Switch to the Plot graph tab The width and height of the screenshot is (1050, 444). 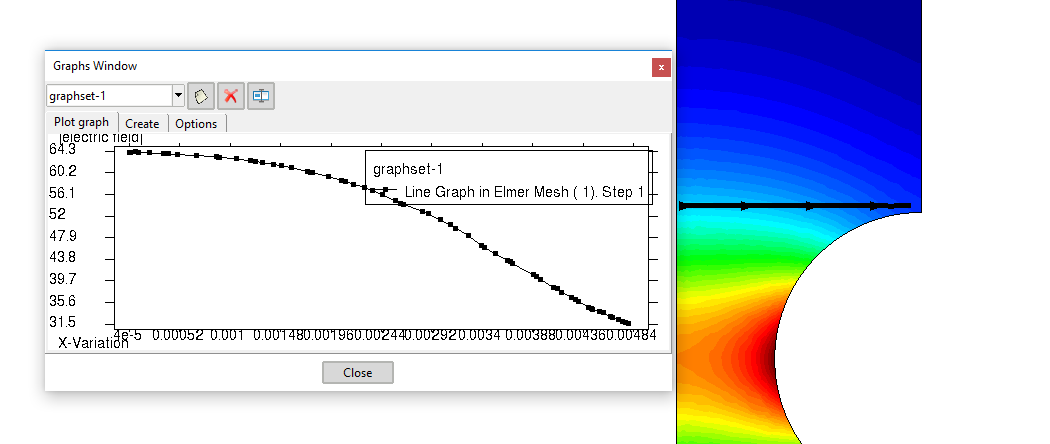pyautogui.click(x=81, y=123)
